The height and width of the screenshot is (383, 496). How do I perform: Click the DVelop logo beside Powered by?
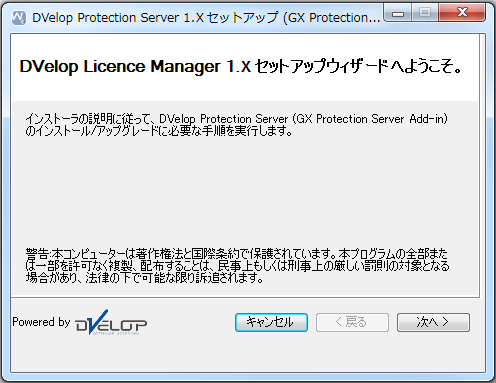click(x=111, y=322)
